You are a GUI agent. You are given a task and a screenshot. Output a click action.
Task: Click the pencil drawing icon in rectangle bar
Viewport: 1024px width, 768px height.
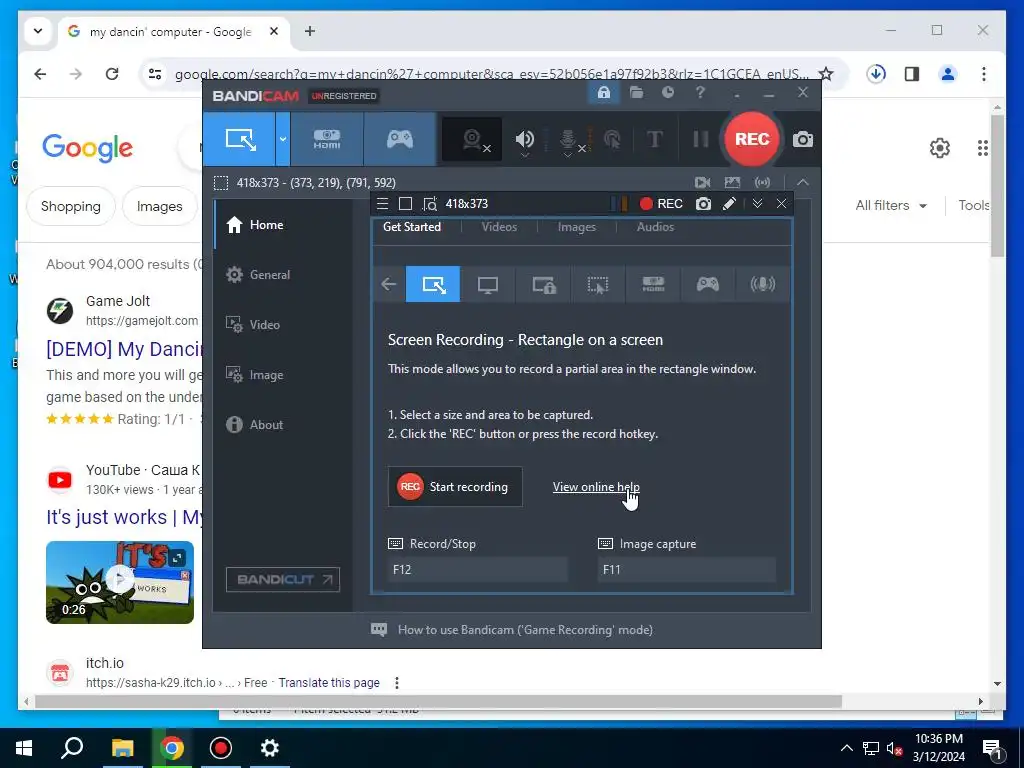coord(729,204)
